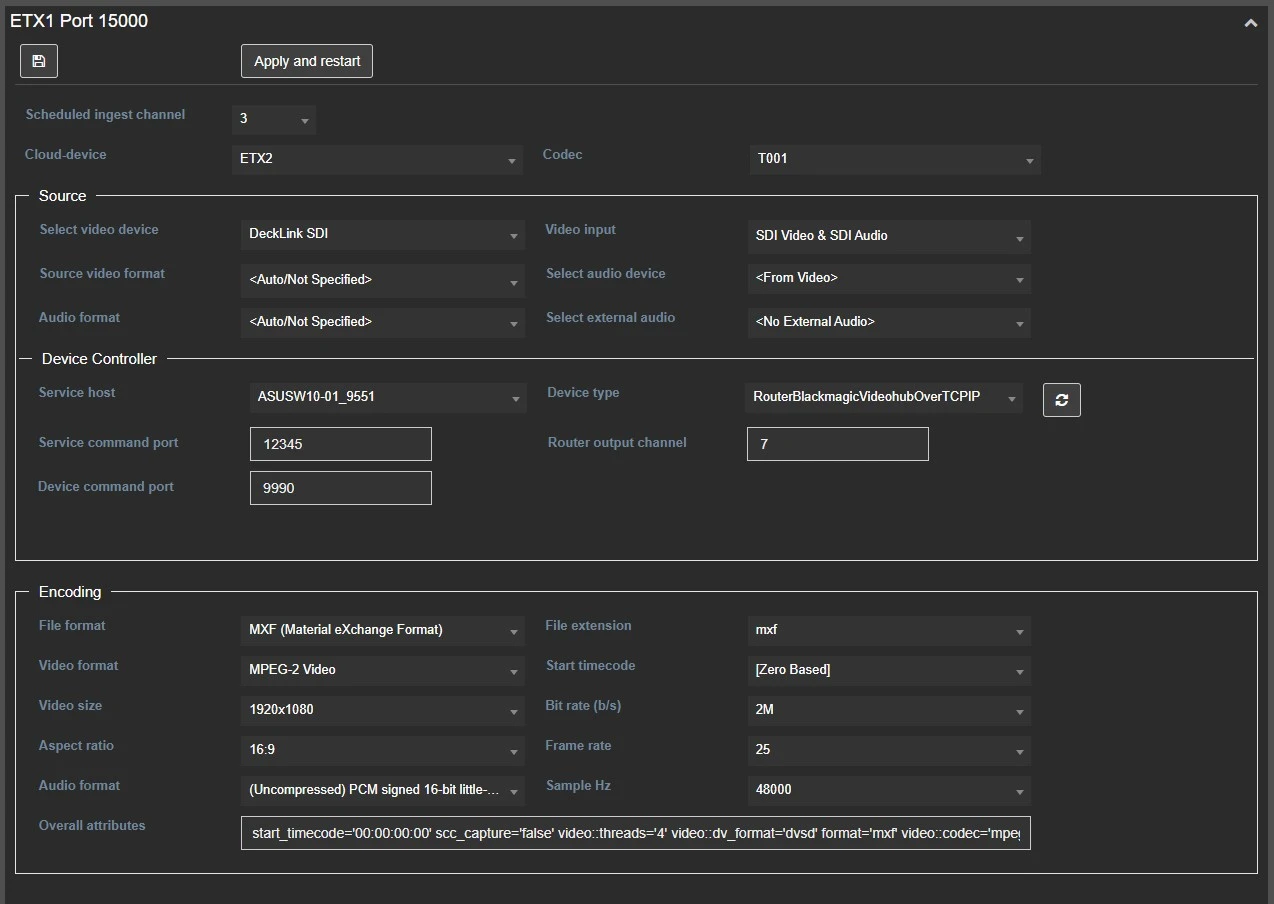Open the Cloud-device dropdown showing ETX2
1274x904 pixels.
coord(377,159)
